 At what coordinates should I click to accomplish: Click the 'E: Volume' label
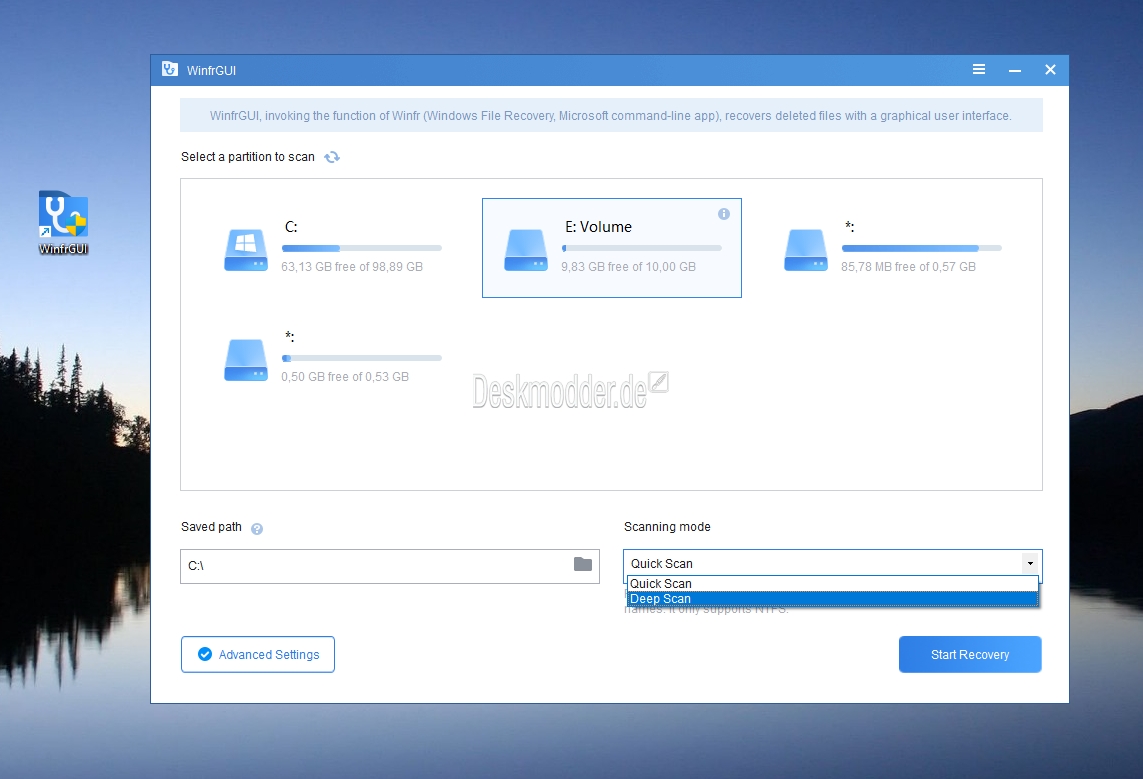[598, 227]
